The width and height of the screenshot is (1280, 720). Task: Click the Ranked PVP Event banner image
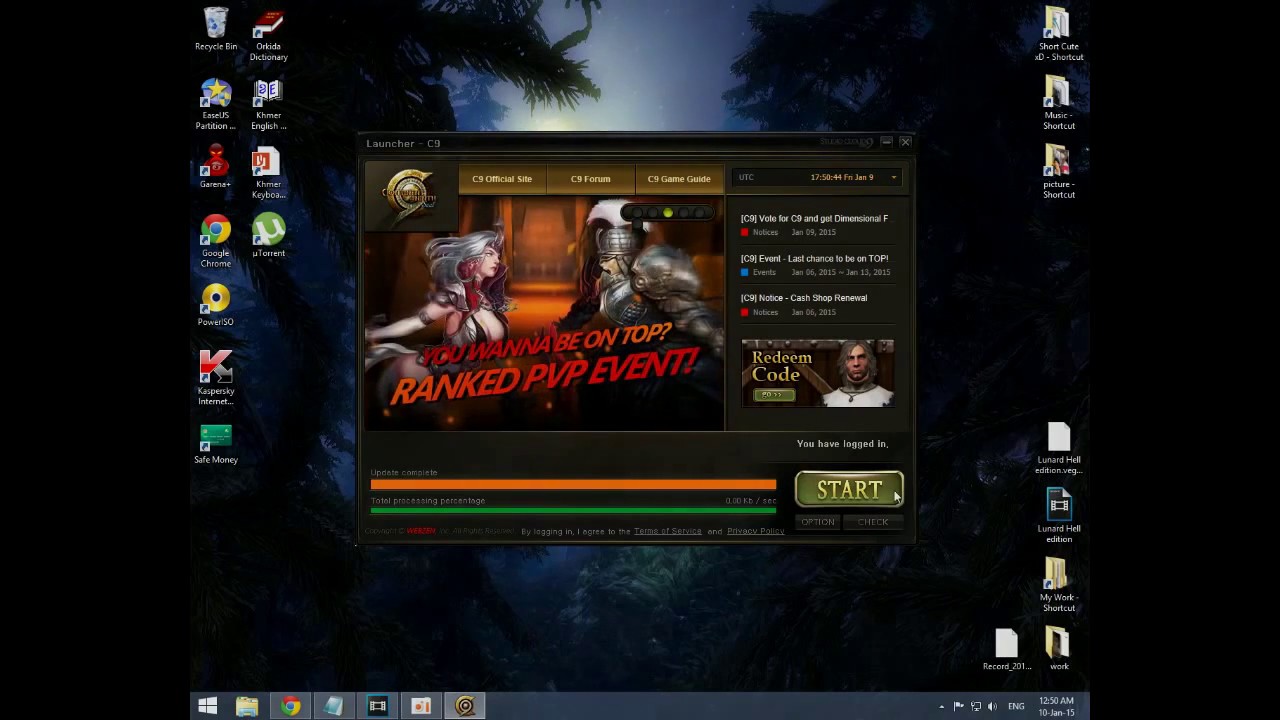coord(544,312)
